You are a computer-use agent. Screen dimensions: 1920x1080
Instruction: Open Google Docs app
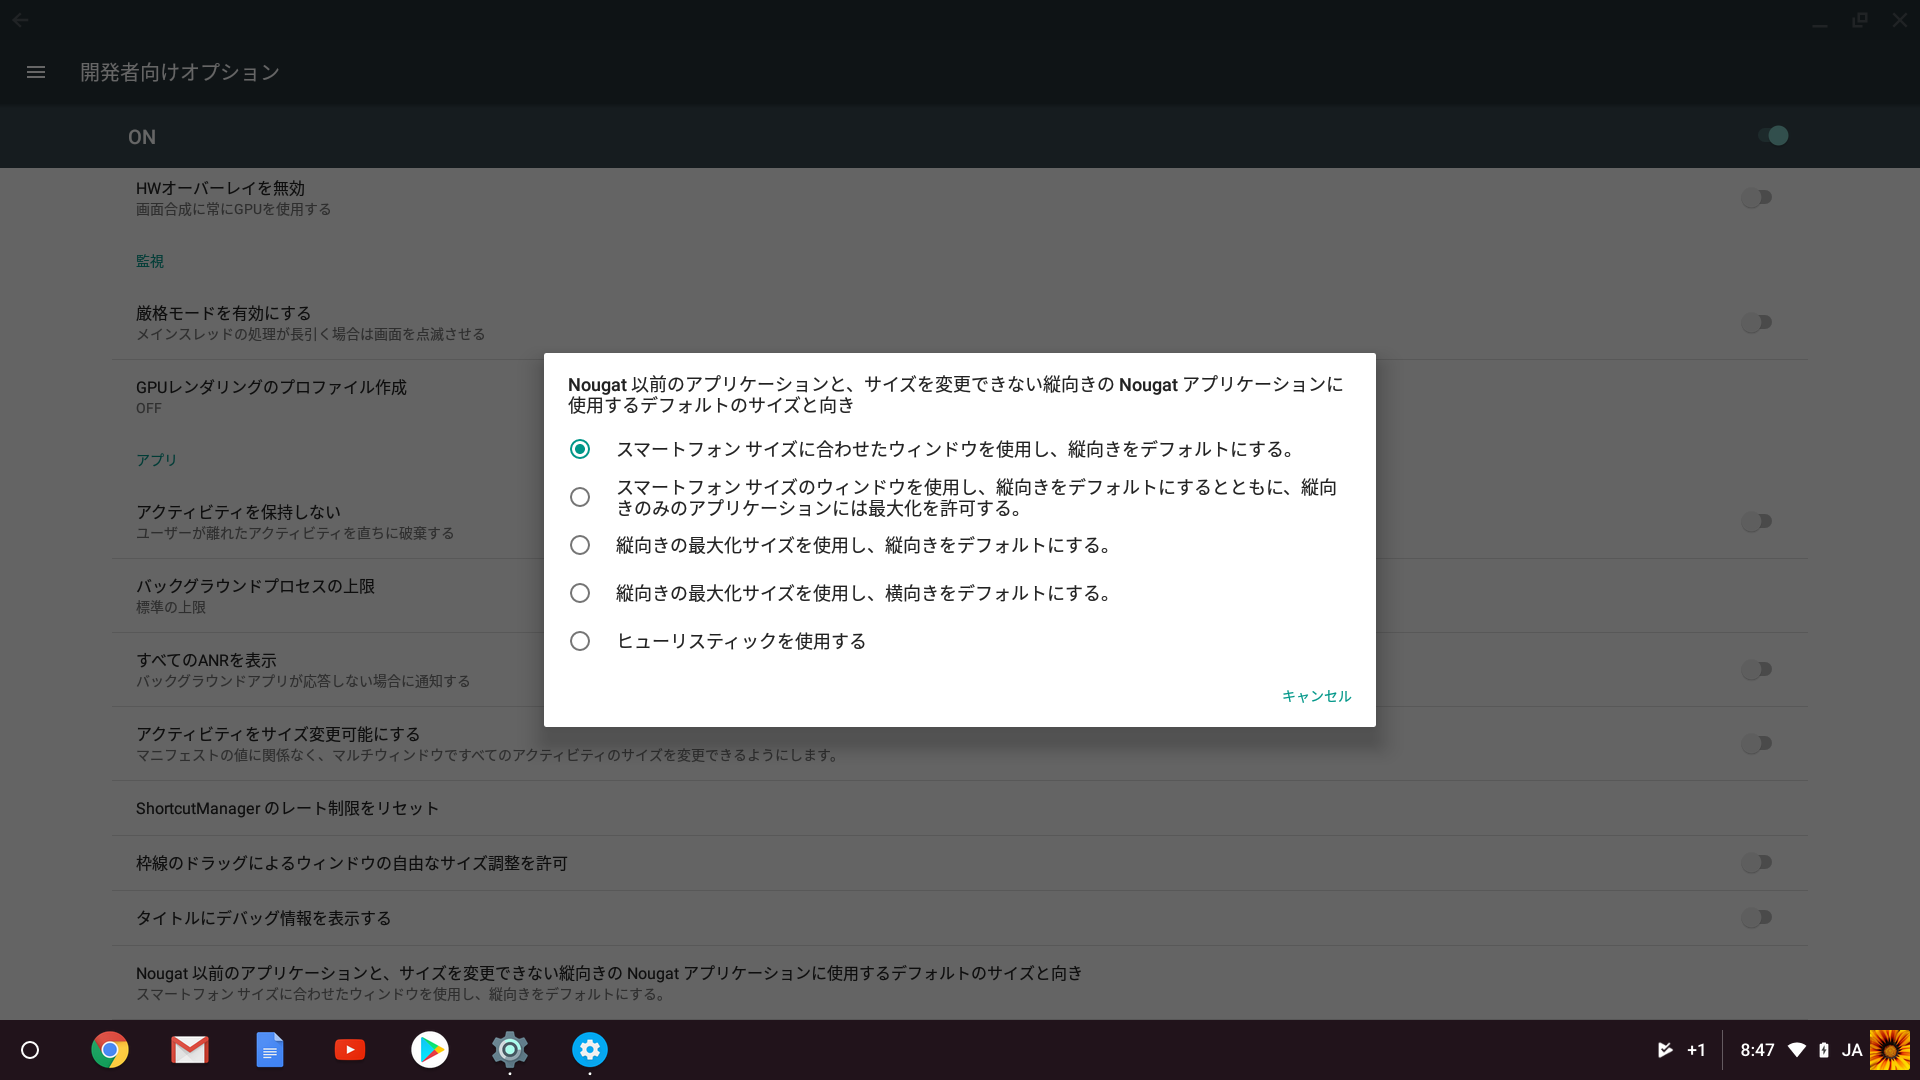coord(270,1049)
